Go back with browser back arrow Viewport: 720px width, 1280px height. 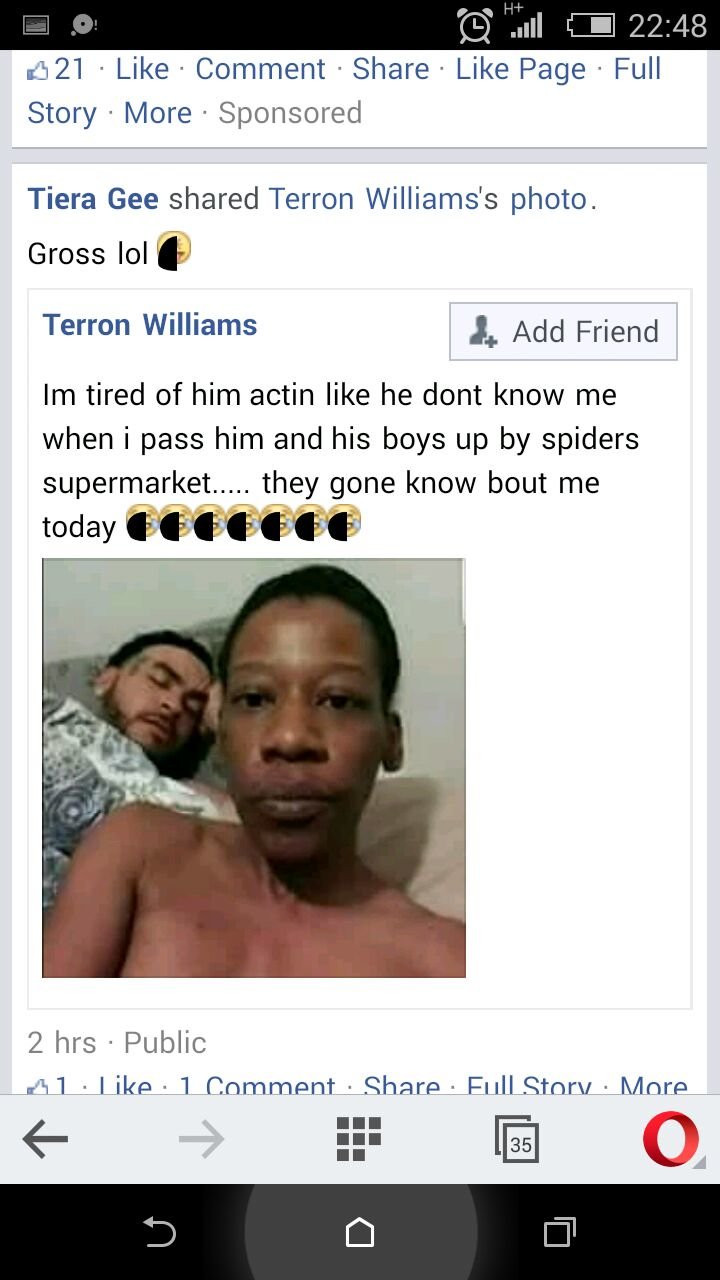tap(45, 1139)
